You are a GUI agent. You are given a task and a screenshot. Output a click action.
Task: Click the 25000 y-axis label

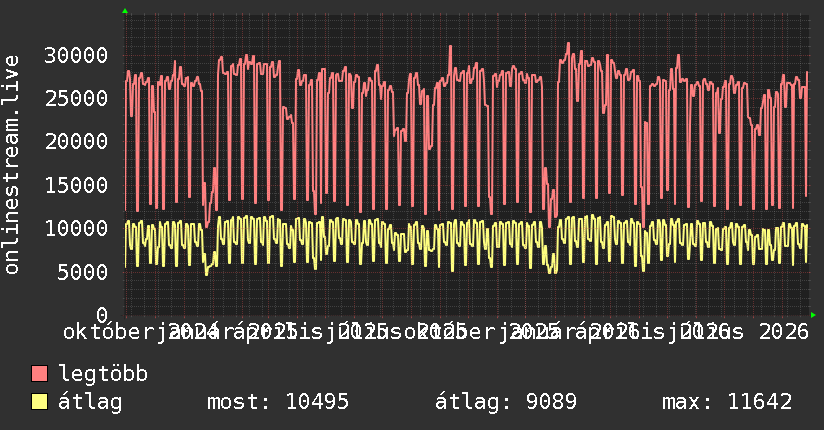(76, 98)
